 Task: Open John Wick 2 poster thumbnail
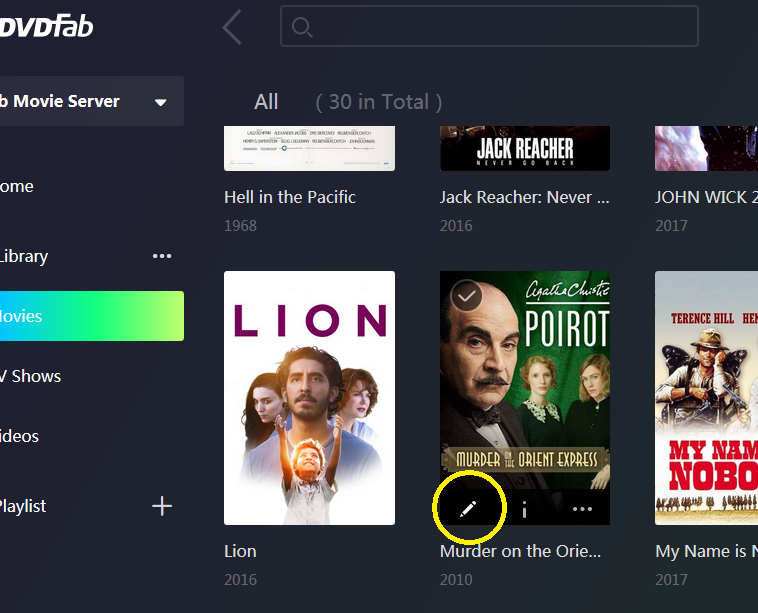coord(706,148)
